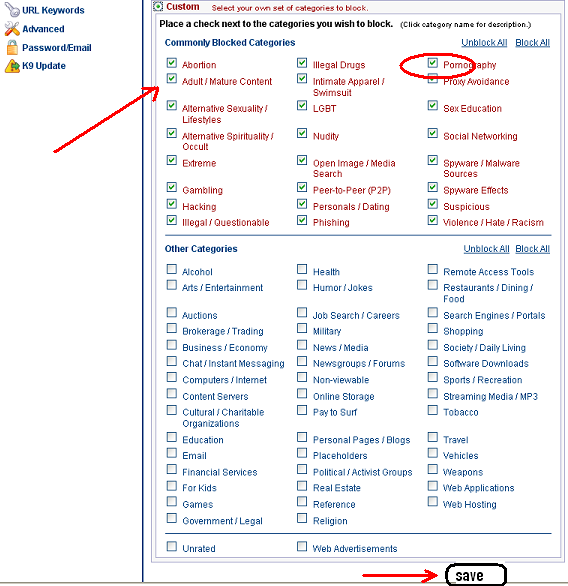Viewport: 568px width, 586px height.
Task: Tick Web Advertisements checkbox
Action: pyautogui.click(x=302, y=546)
